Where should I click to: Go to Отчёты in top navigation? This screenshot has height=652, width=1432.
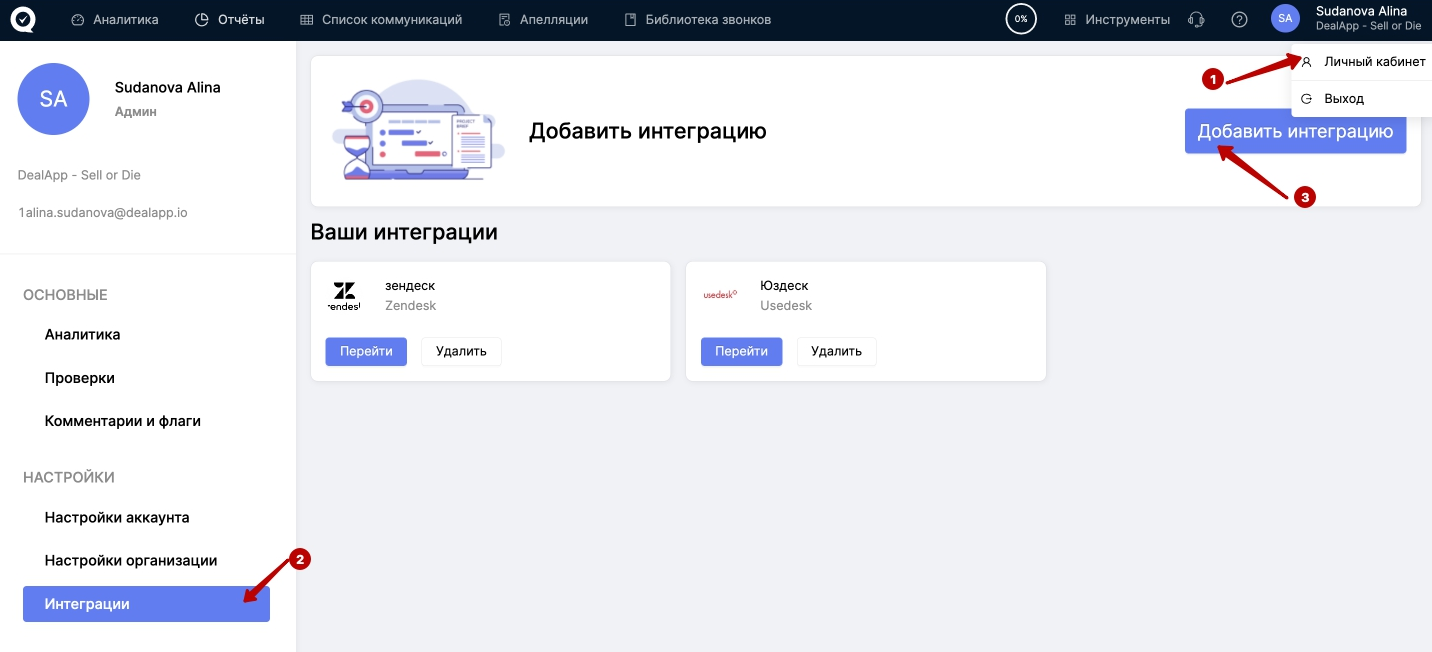[230, 20]
